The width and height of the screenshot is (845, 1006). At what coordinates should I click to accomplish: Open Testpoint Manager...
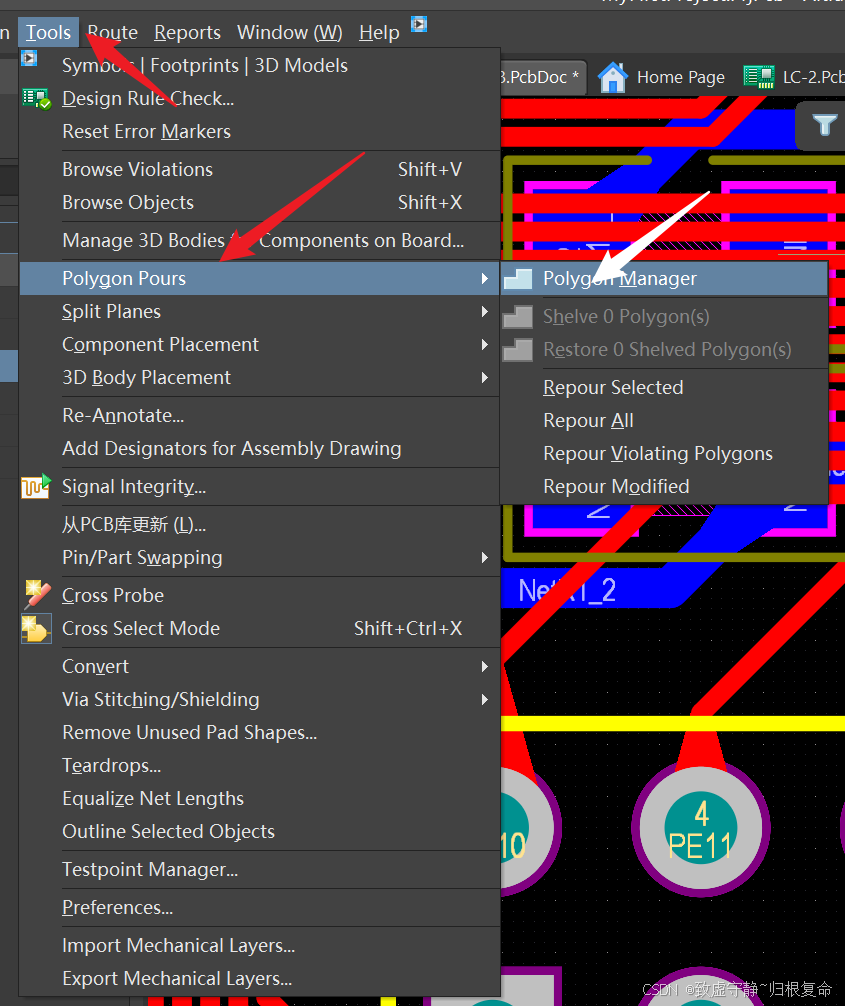[260, 869]
